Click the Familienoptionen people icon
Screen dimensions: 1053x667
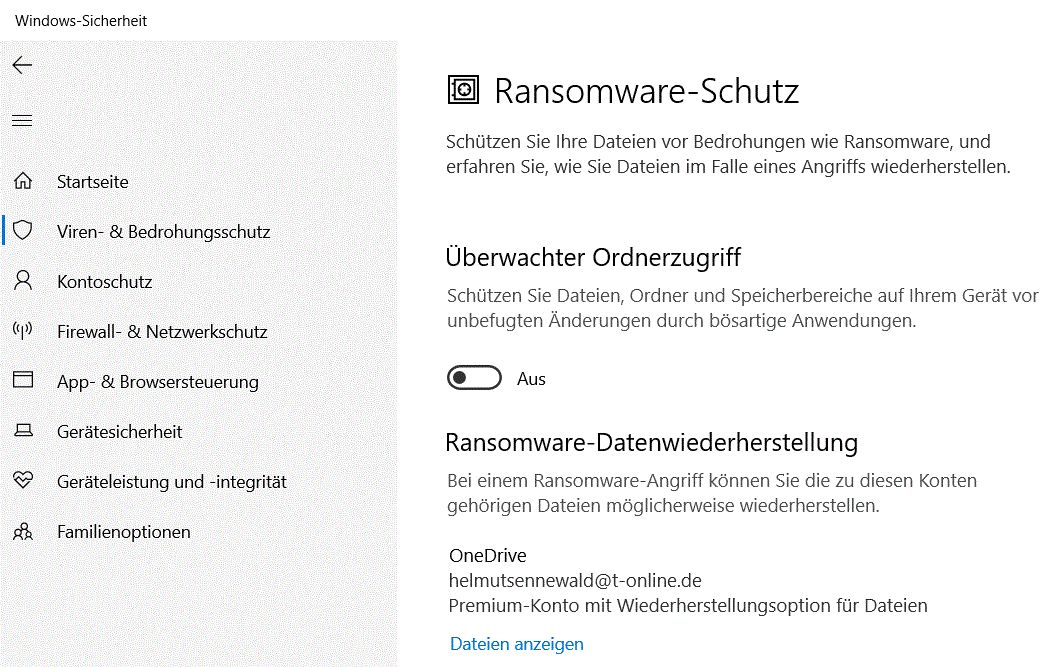[x=23, y=532]
